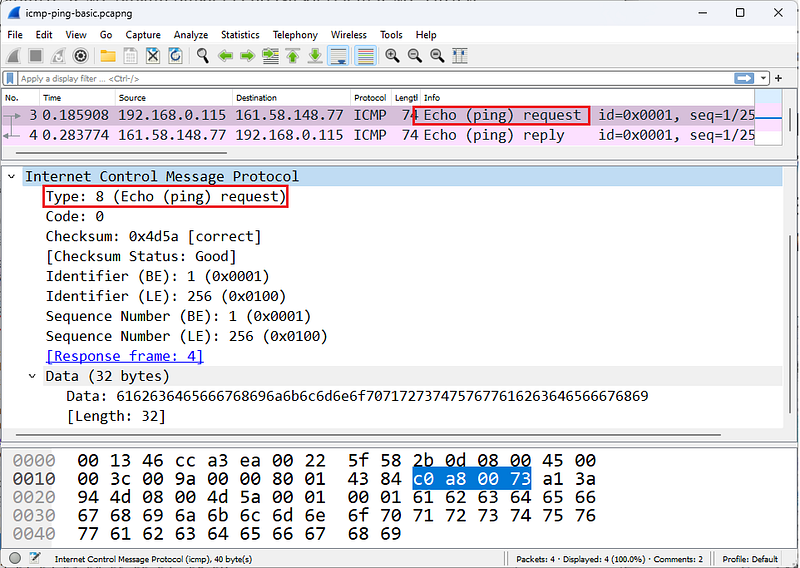This screenshot has height=568, width=800.
Task: Select Sequence Number (LE): 256 field
Action: (x=186, y=336)
